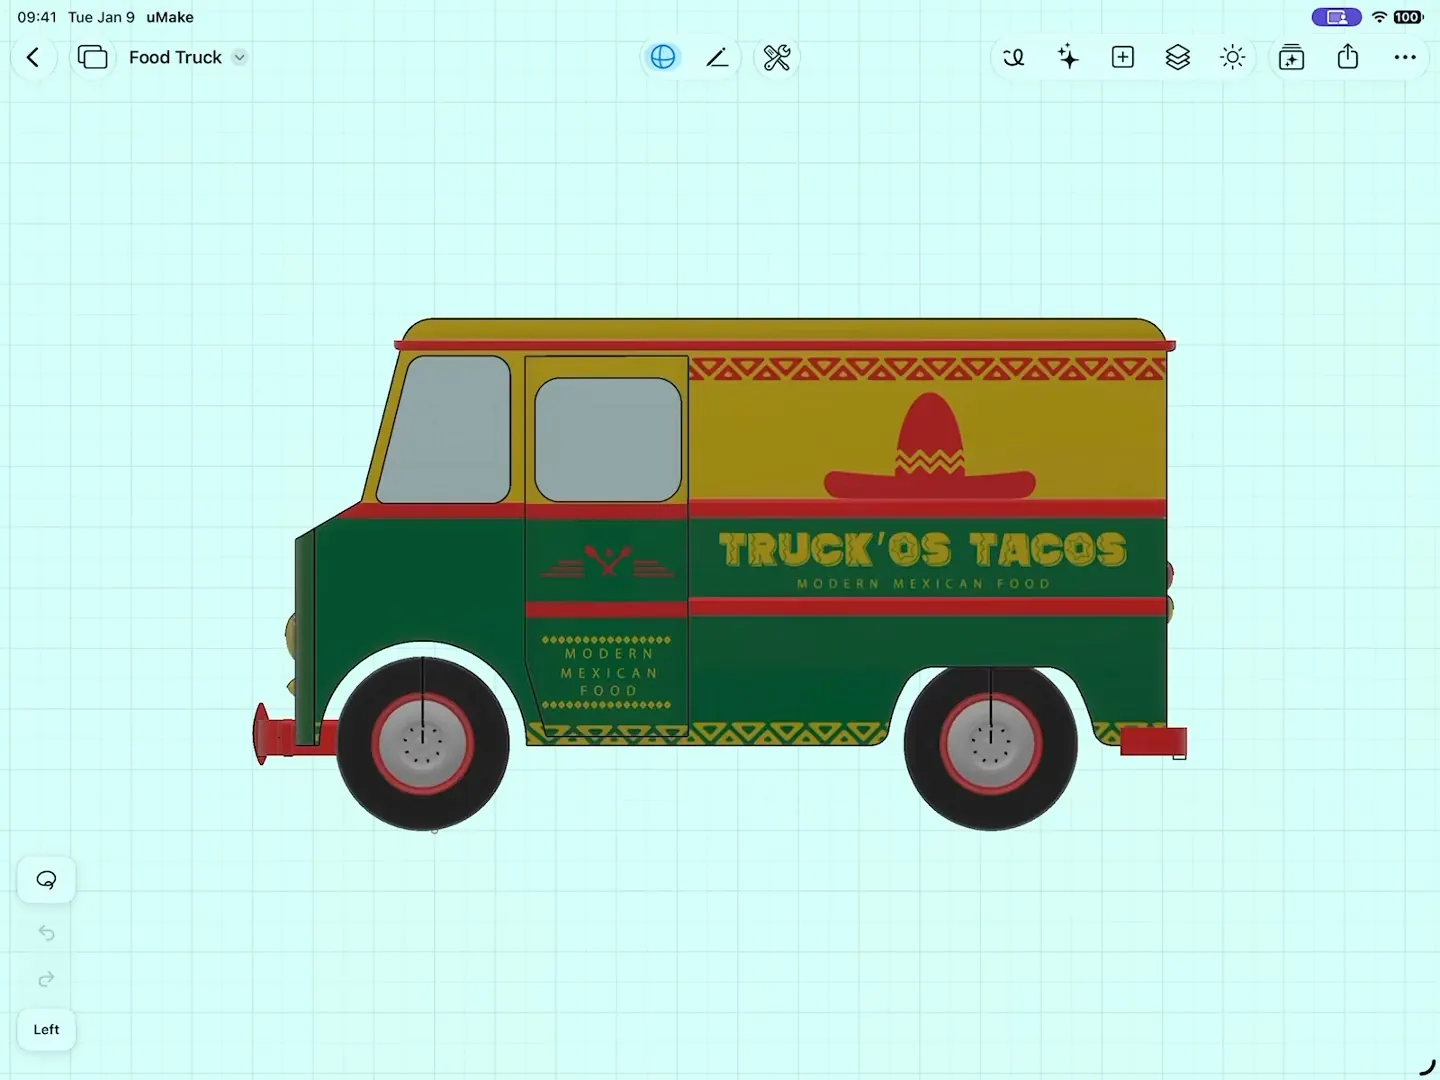Screen dimensions: 1440x1080
Task: Select the TRUCK'OS TACOS lettering
Action: tap(923, 550)
